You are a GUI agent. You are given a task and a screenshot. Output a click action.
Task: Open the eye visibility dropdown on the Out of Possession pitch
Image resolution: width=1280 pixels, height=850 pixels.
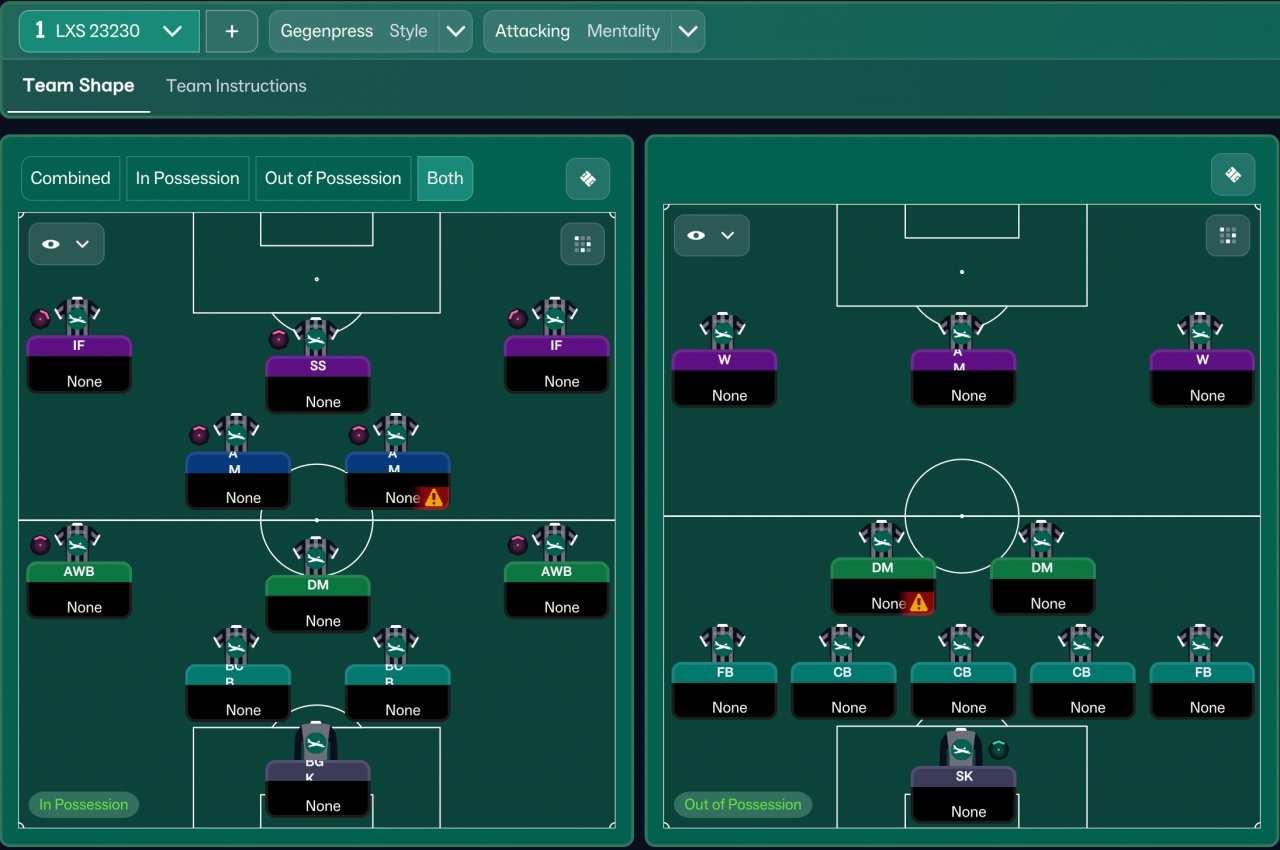coord(711,236)
